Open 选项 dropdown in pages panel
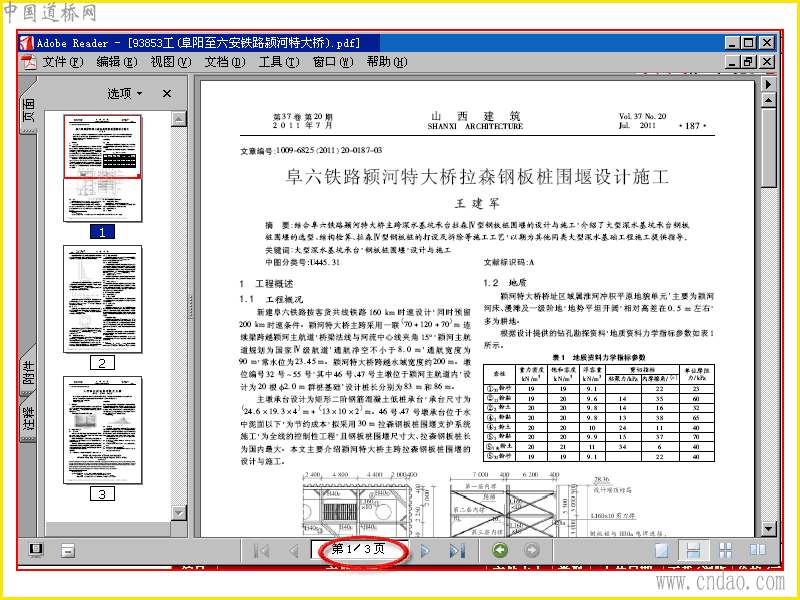The height and width of the screenshot is (600, 800). click(125, 93)
